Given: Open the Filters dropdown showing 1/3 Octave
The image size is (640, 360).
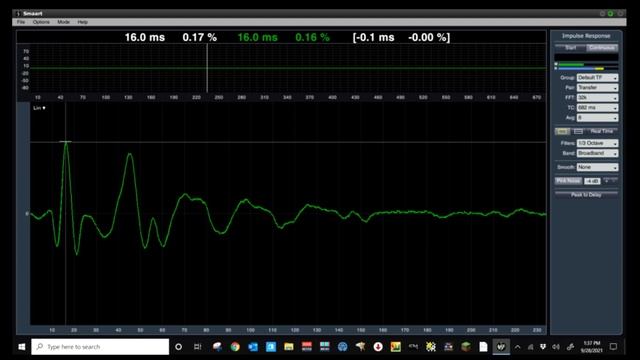Looking at the screenshot, I should [597, 143].
